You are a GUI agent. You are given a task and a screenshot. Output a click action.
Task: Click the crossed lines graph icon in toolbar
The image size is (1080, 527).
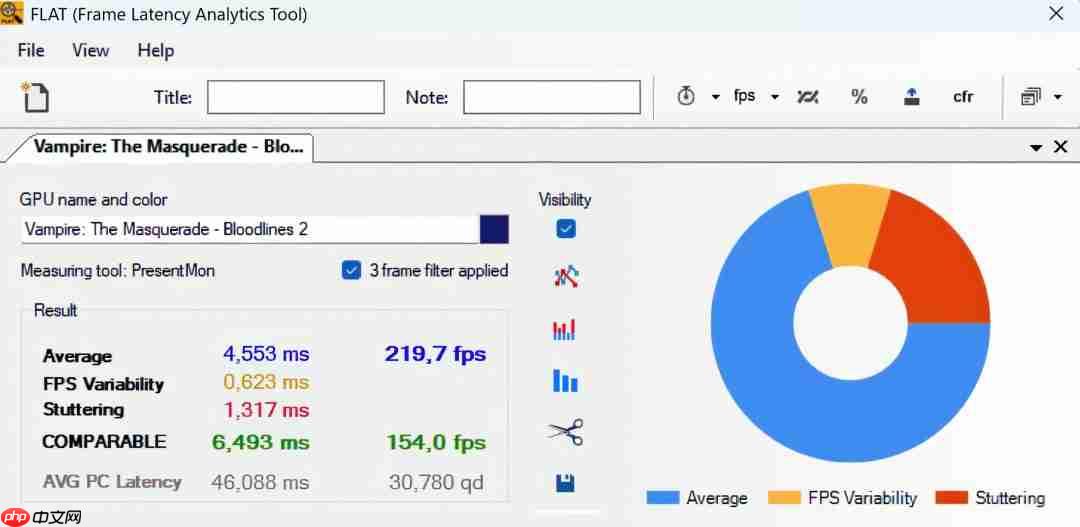tap(808, 97)
